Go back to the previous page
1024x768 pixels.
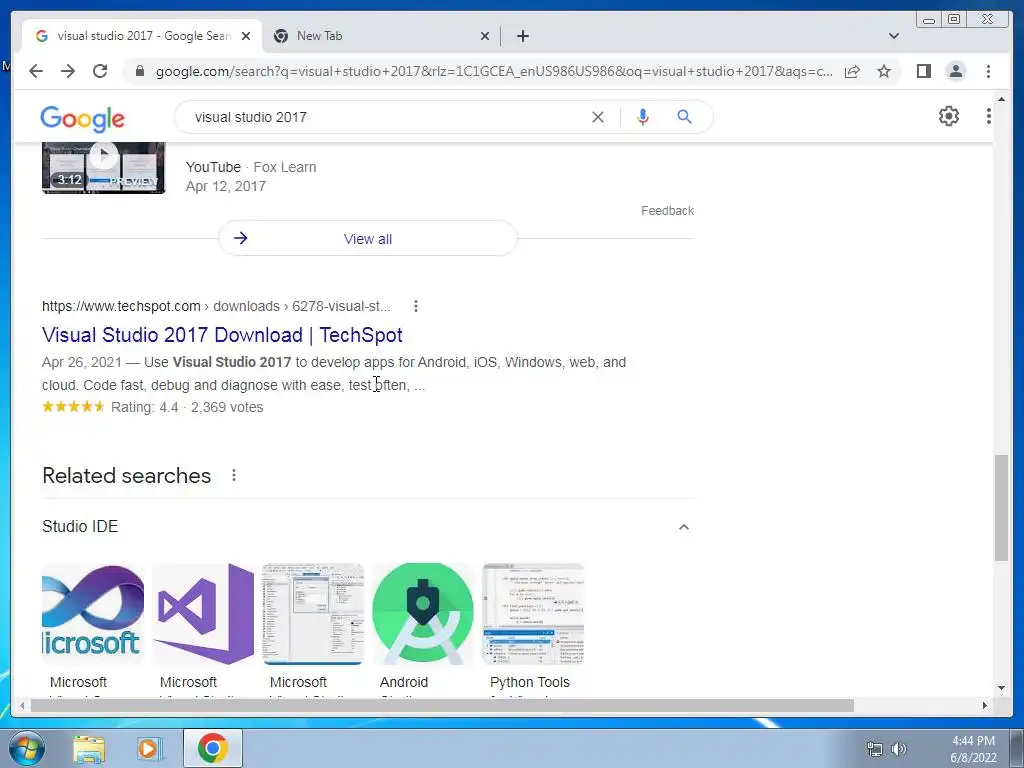[x=36, y=71]
